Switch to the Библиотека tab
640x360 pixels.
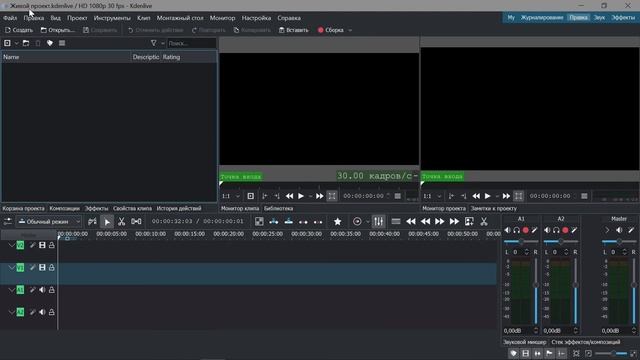(278, 209)
